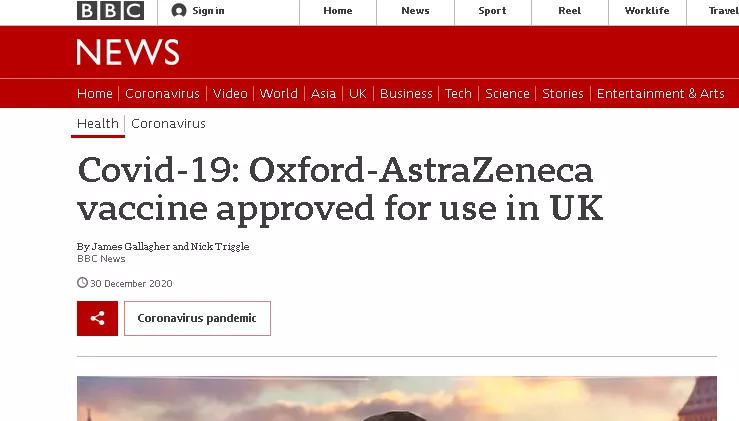Click the Coronavirus pandemic topic button
The width and height of the screenshot is (739, 421).
[197, 318]
